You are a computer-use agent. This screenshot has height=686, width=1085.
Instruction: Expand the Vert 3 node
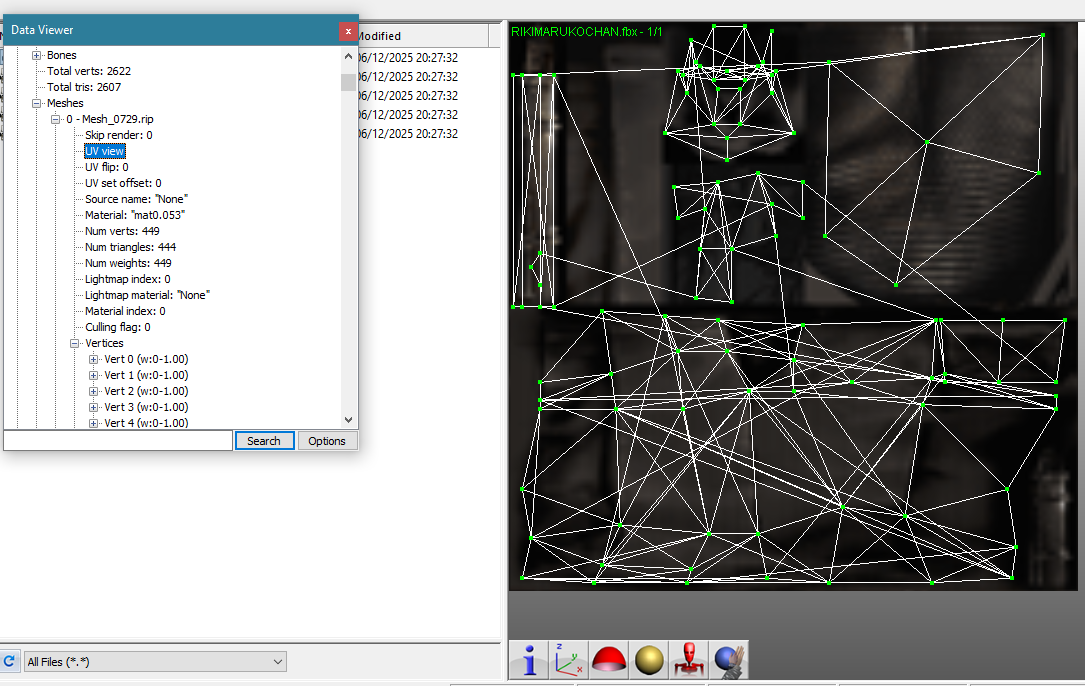(94, 407)
